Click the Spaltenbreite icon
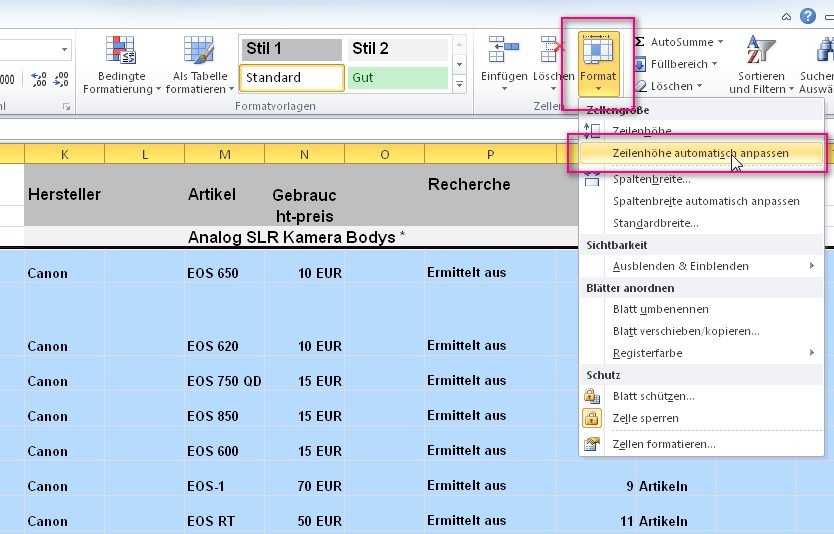This screenshot has width=834, height=534. click(592, 179)
